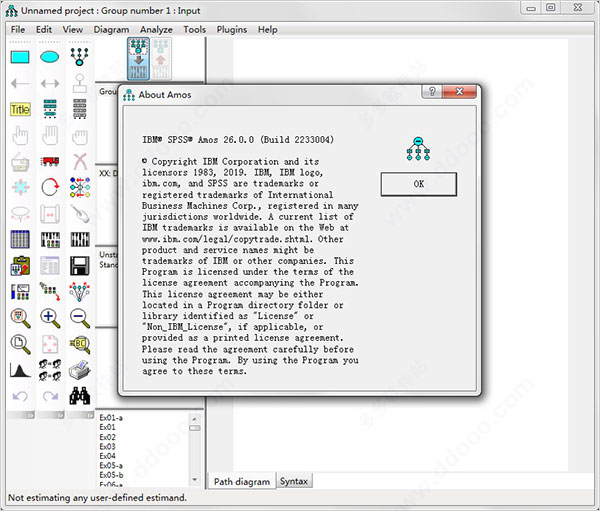Select the draw latent variable indicator tool
This screenshot has width=600, height=511.
(x=80, y=57)
